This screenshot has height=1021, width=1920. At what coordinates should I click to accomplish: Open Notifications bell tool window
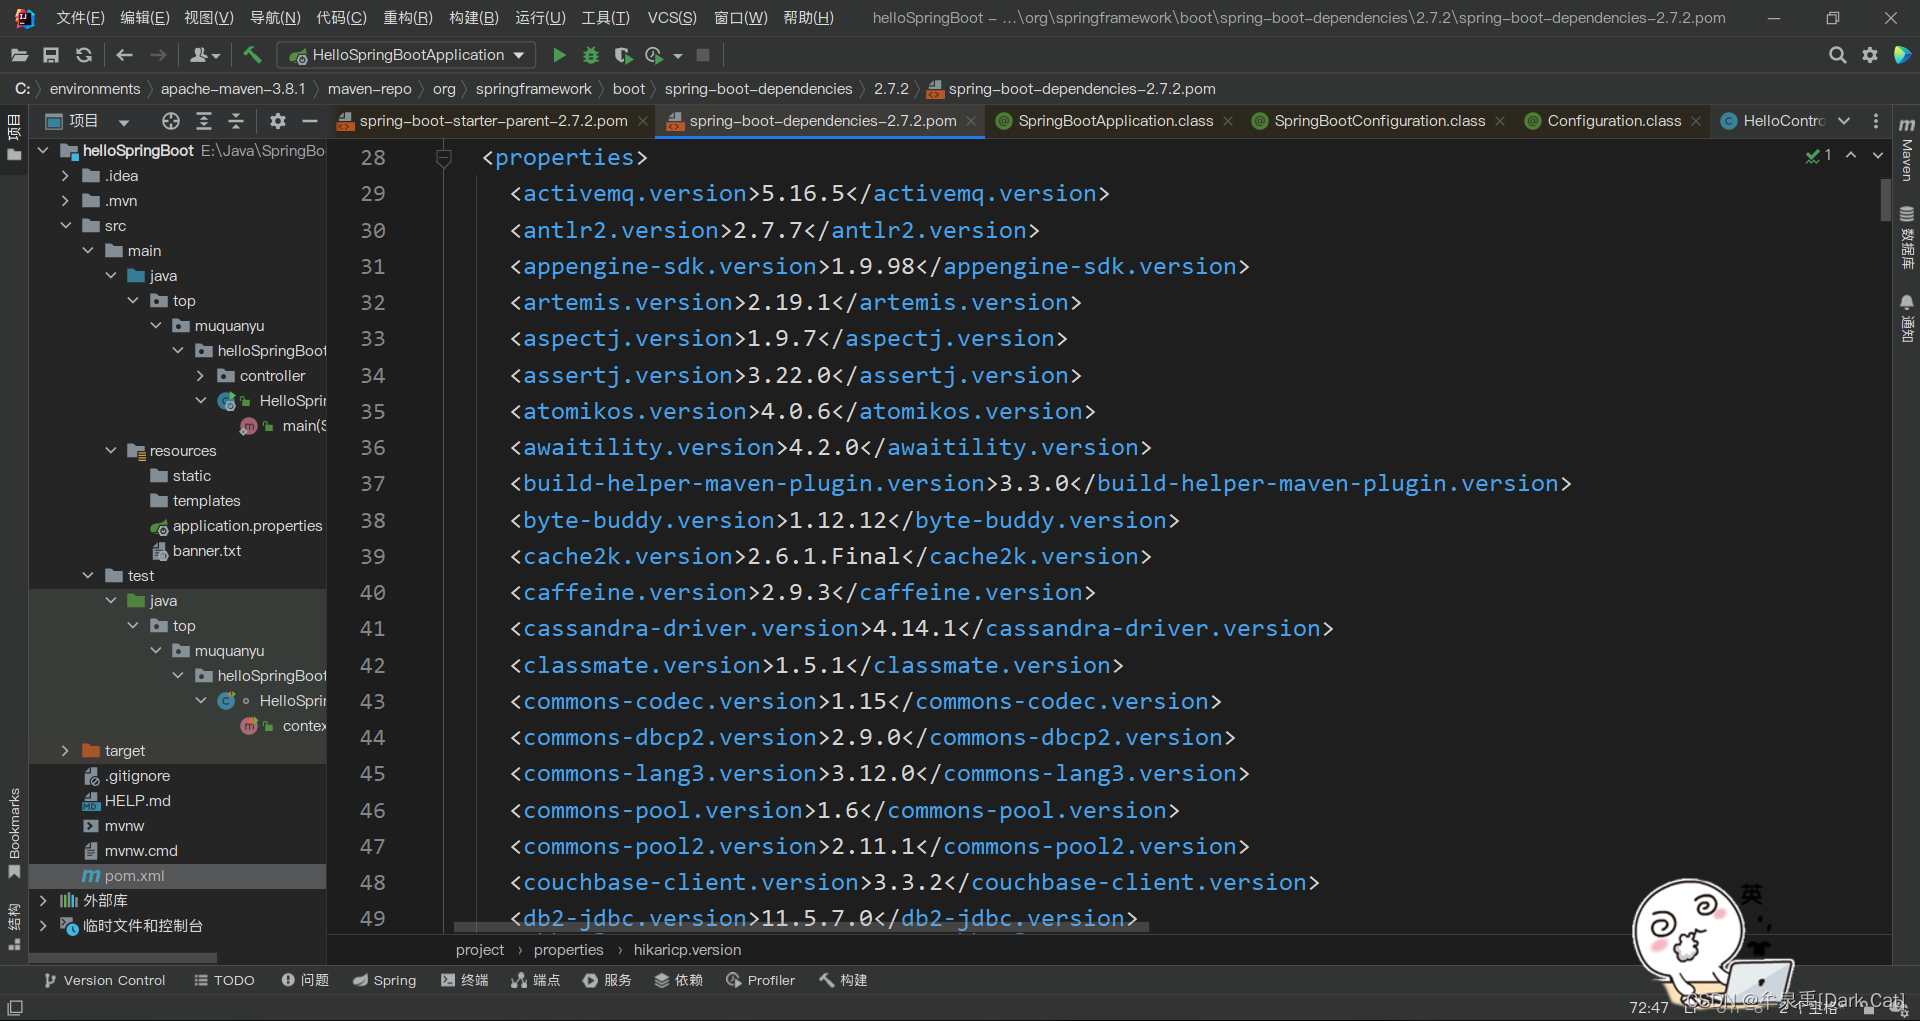1907,318
